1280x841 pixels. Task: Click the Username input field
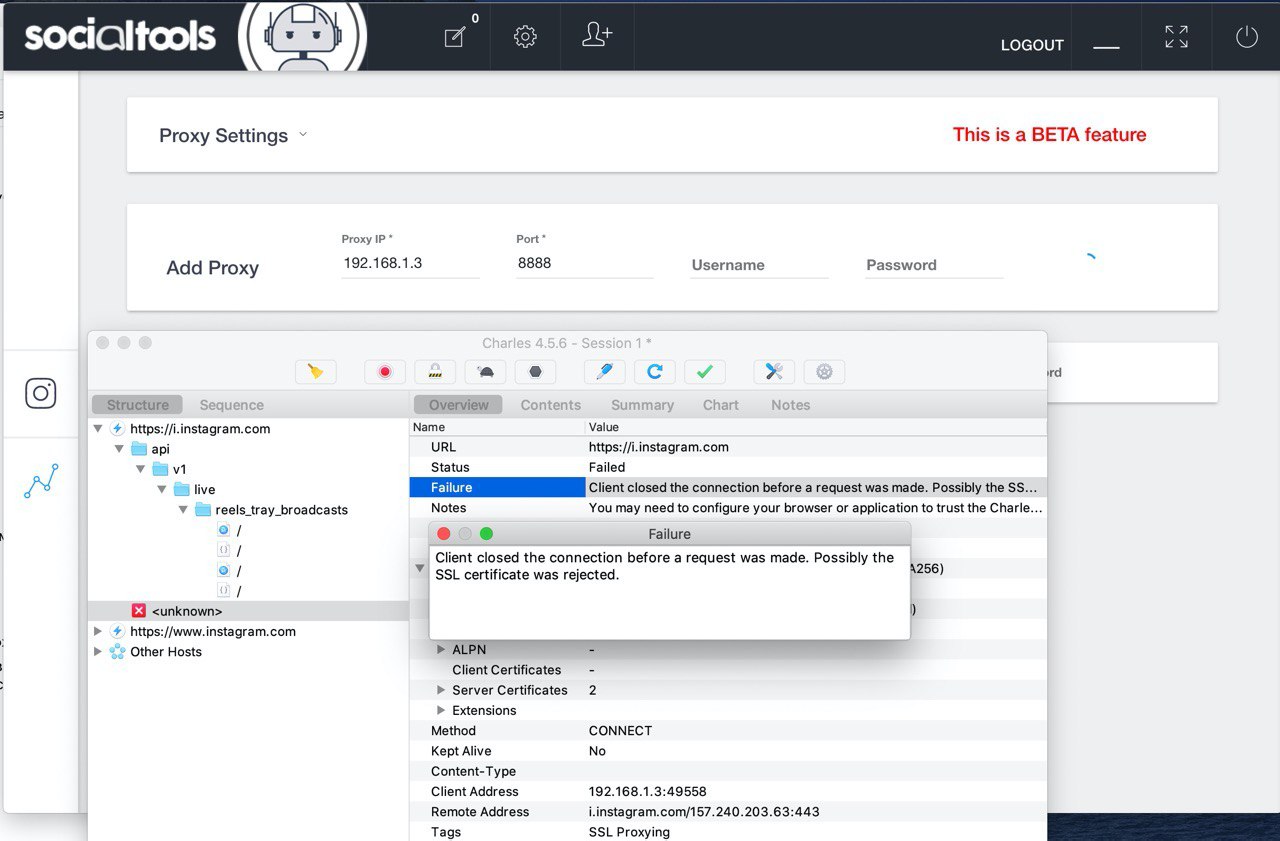tap(760, 265)
